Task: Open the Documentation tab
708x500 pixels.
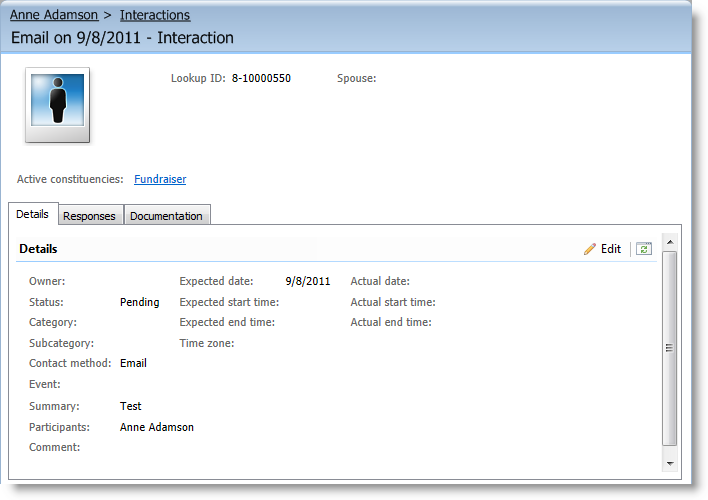Action: (166, 216)
